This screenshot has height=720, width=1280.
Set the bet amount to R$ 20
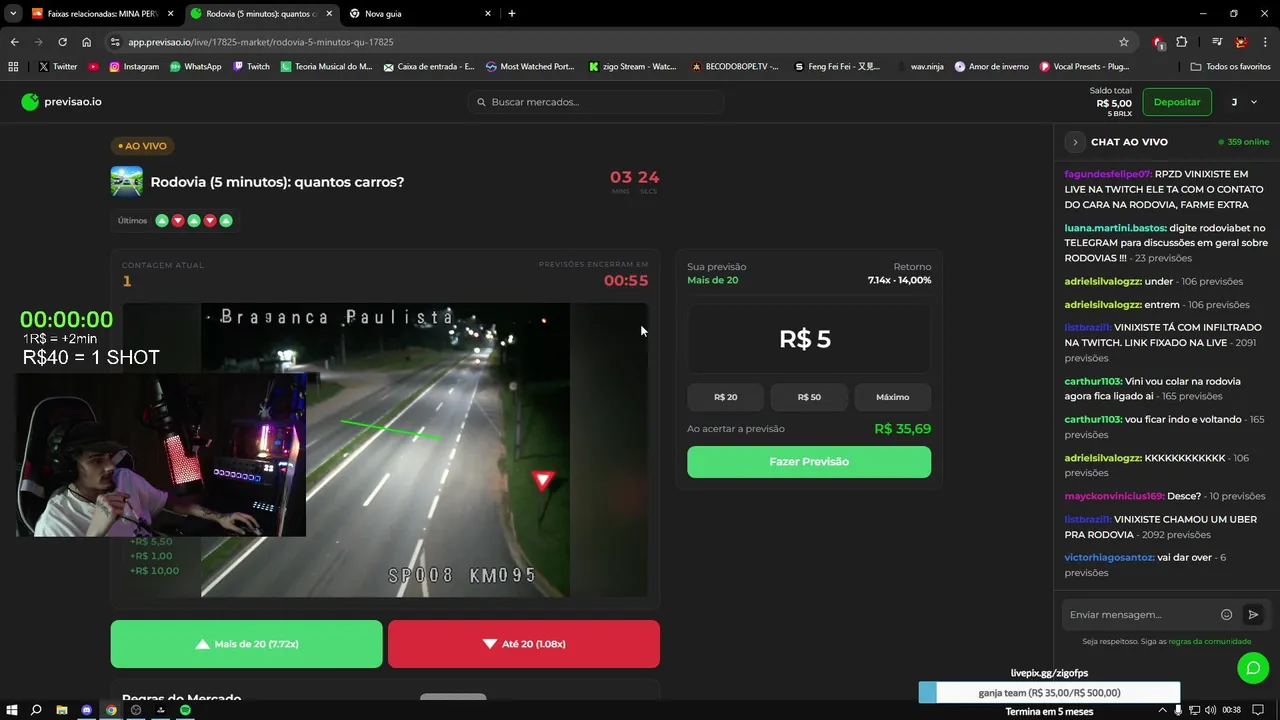726,397
